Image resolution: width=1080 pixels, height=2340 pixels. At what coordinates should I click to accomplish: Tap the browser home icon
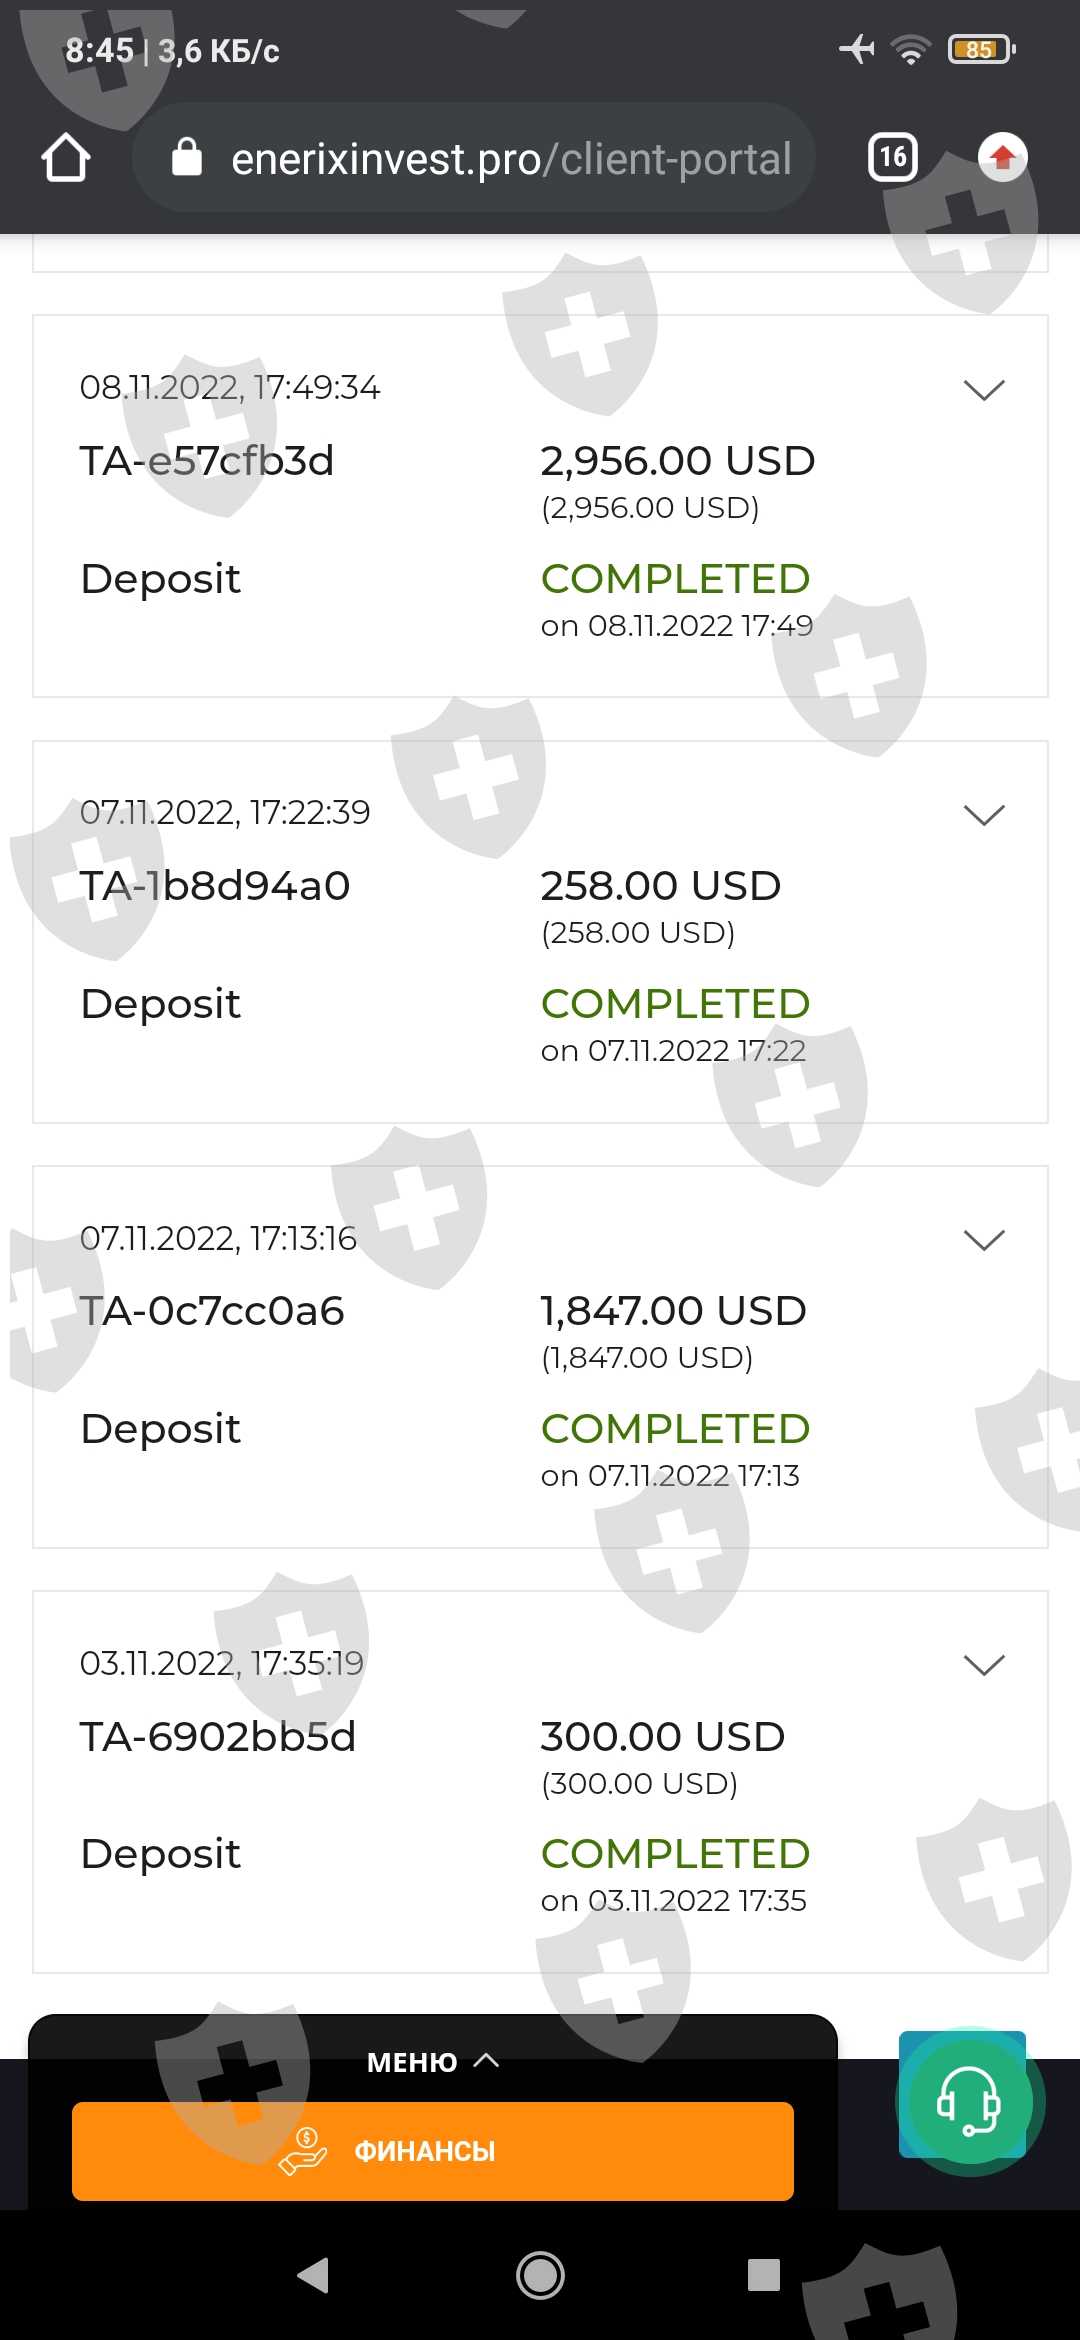click(x=66, y=158)
